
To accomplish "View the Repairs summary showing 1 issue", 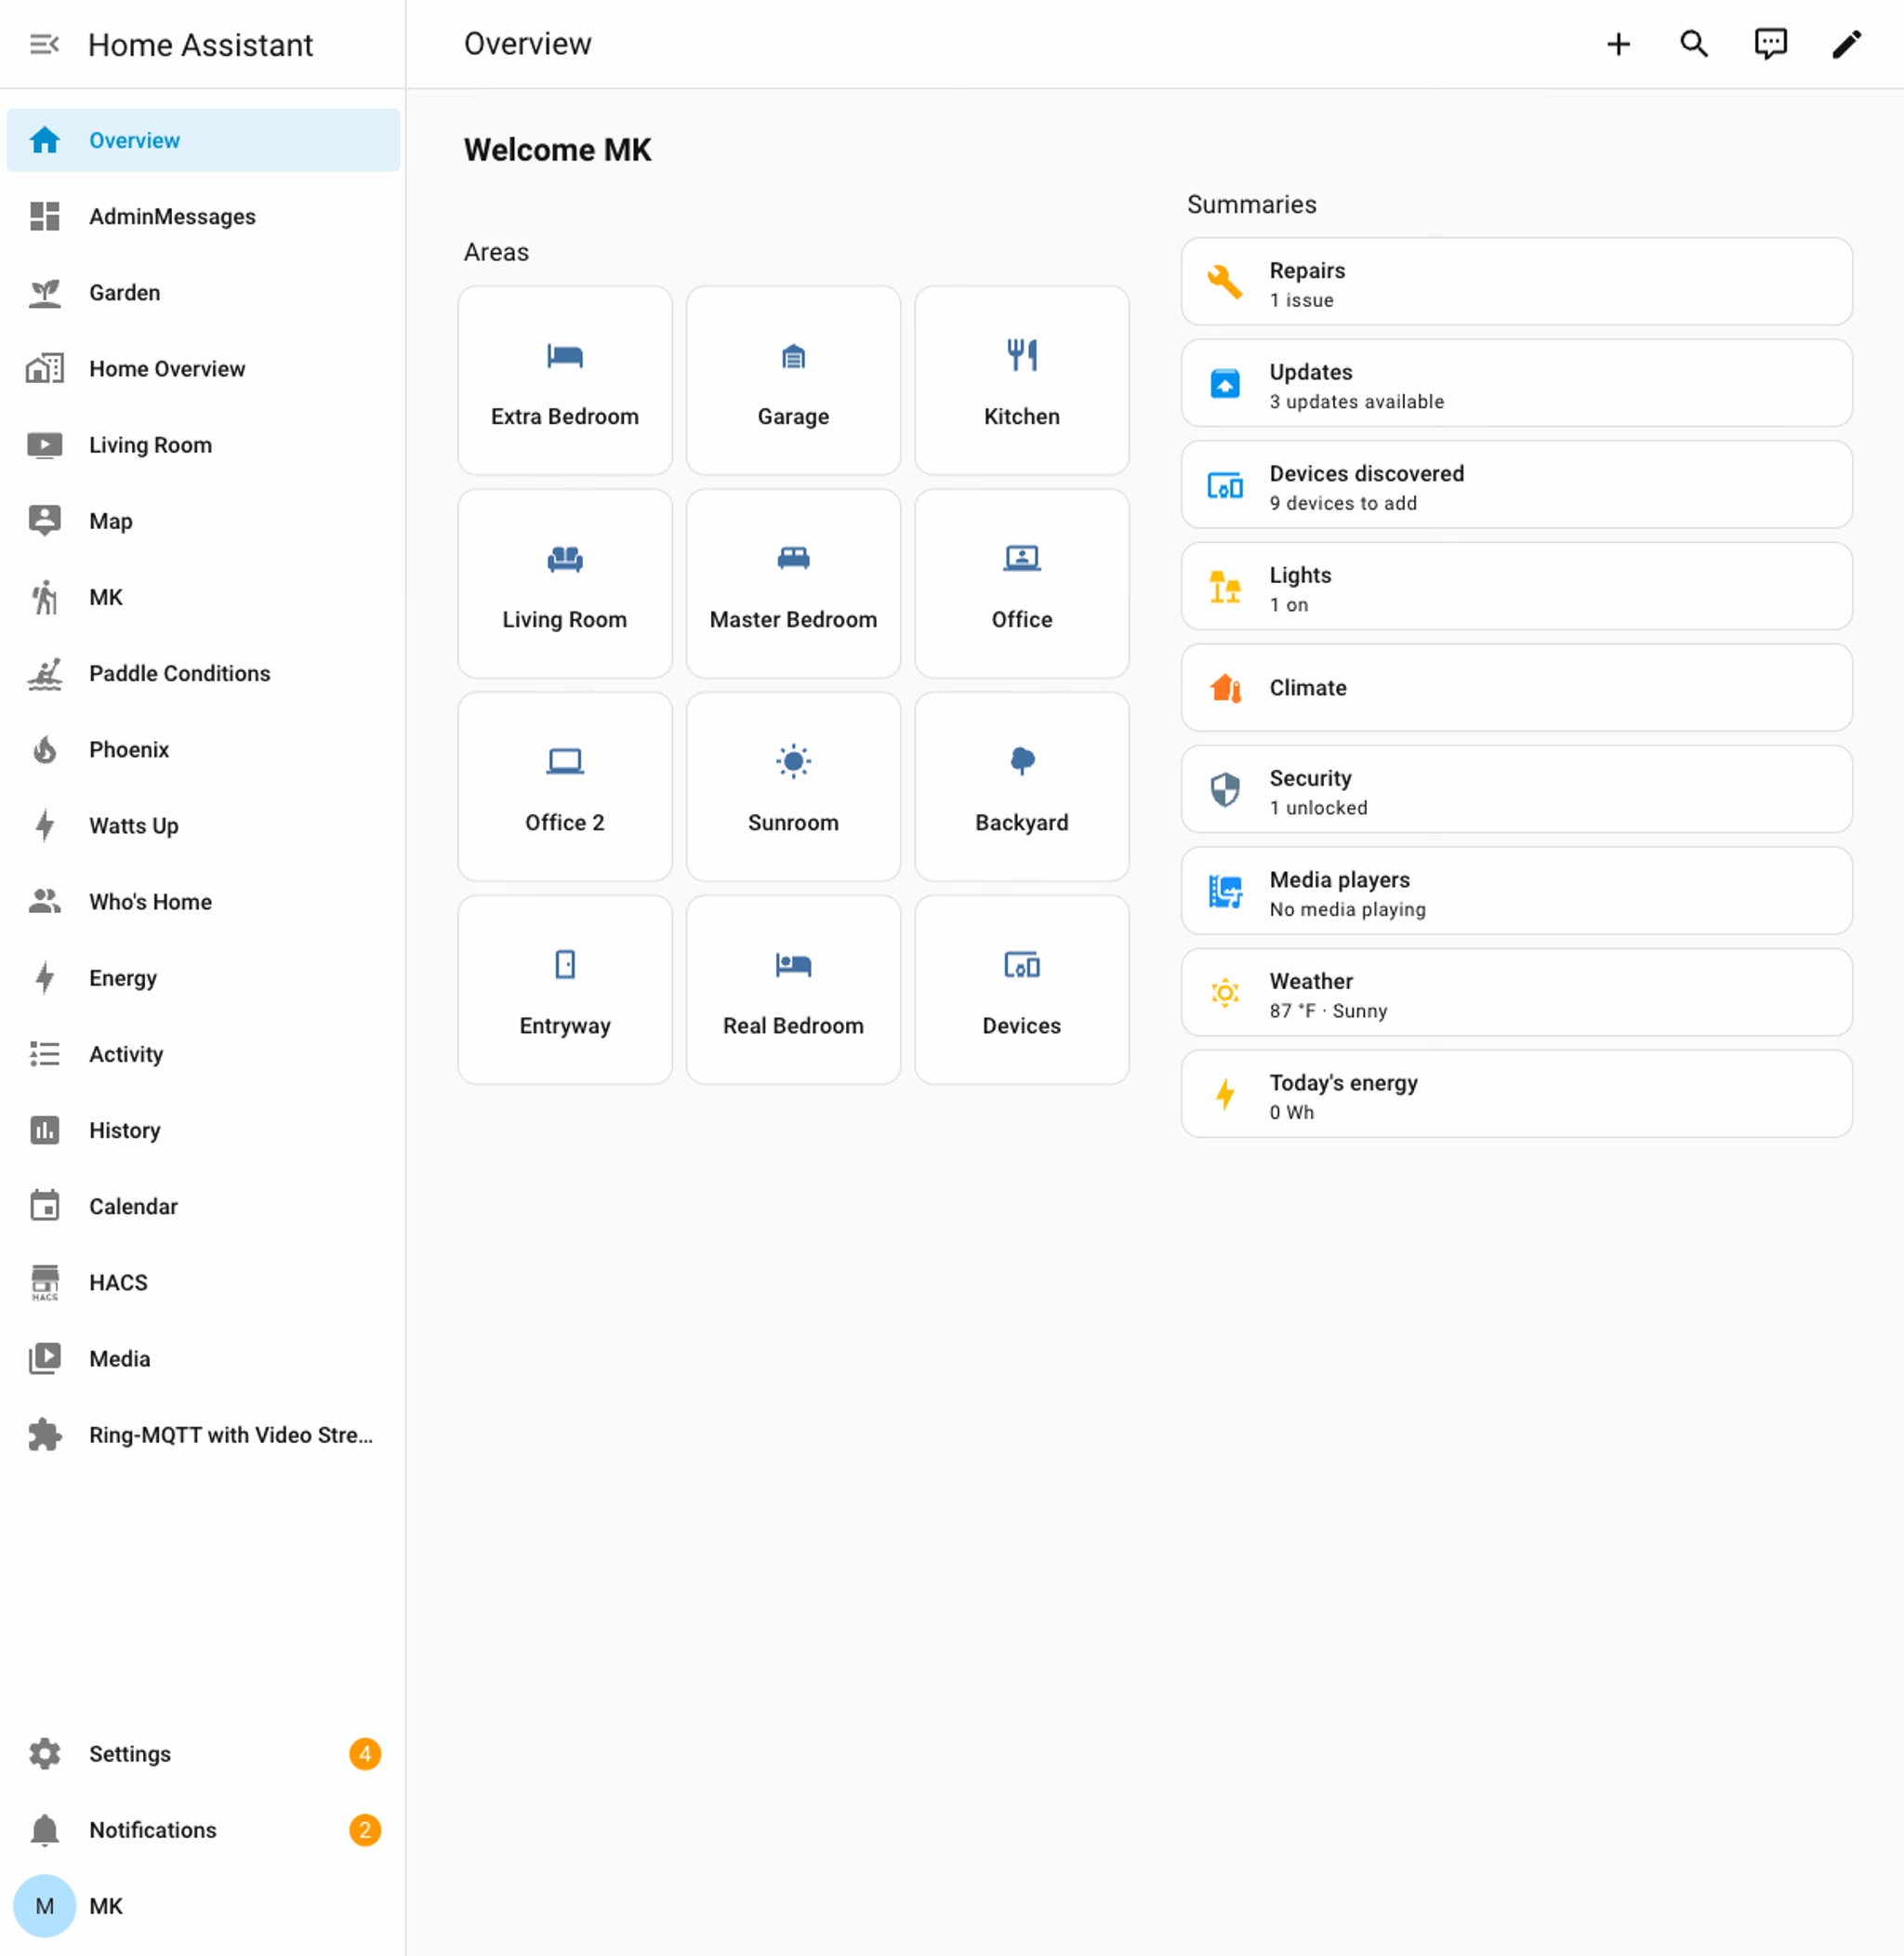I will pyautogui.click(x=1516, y=282).
